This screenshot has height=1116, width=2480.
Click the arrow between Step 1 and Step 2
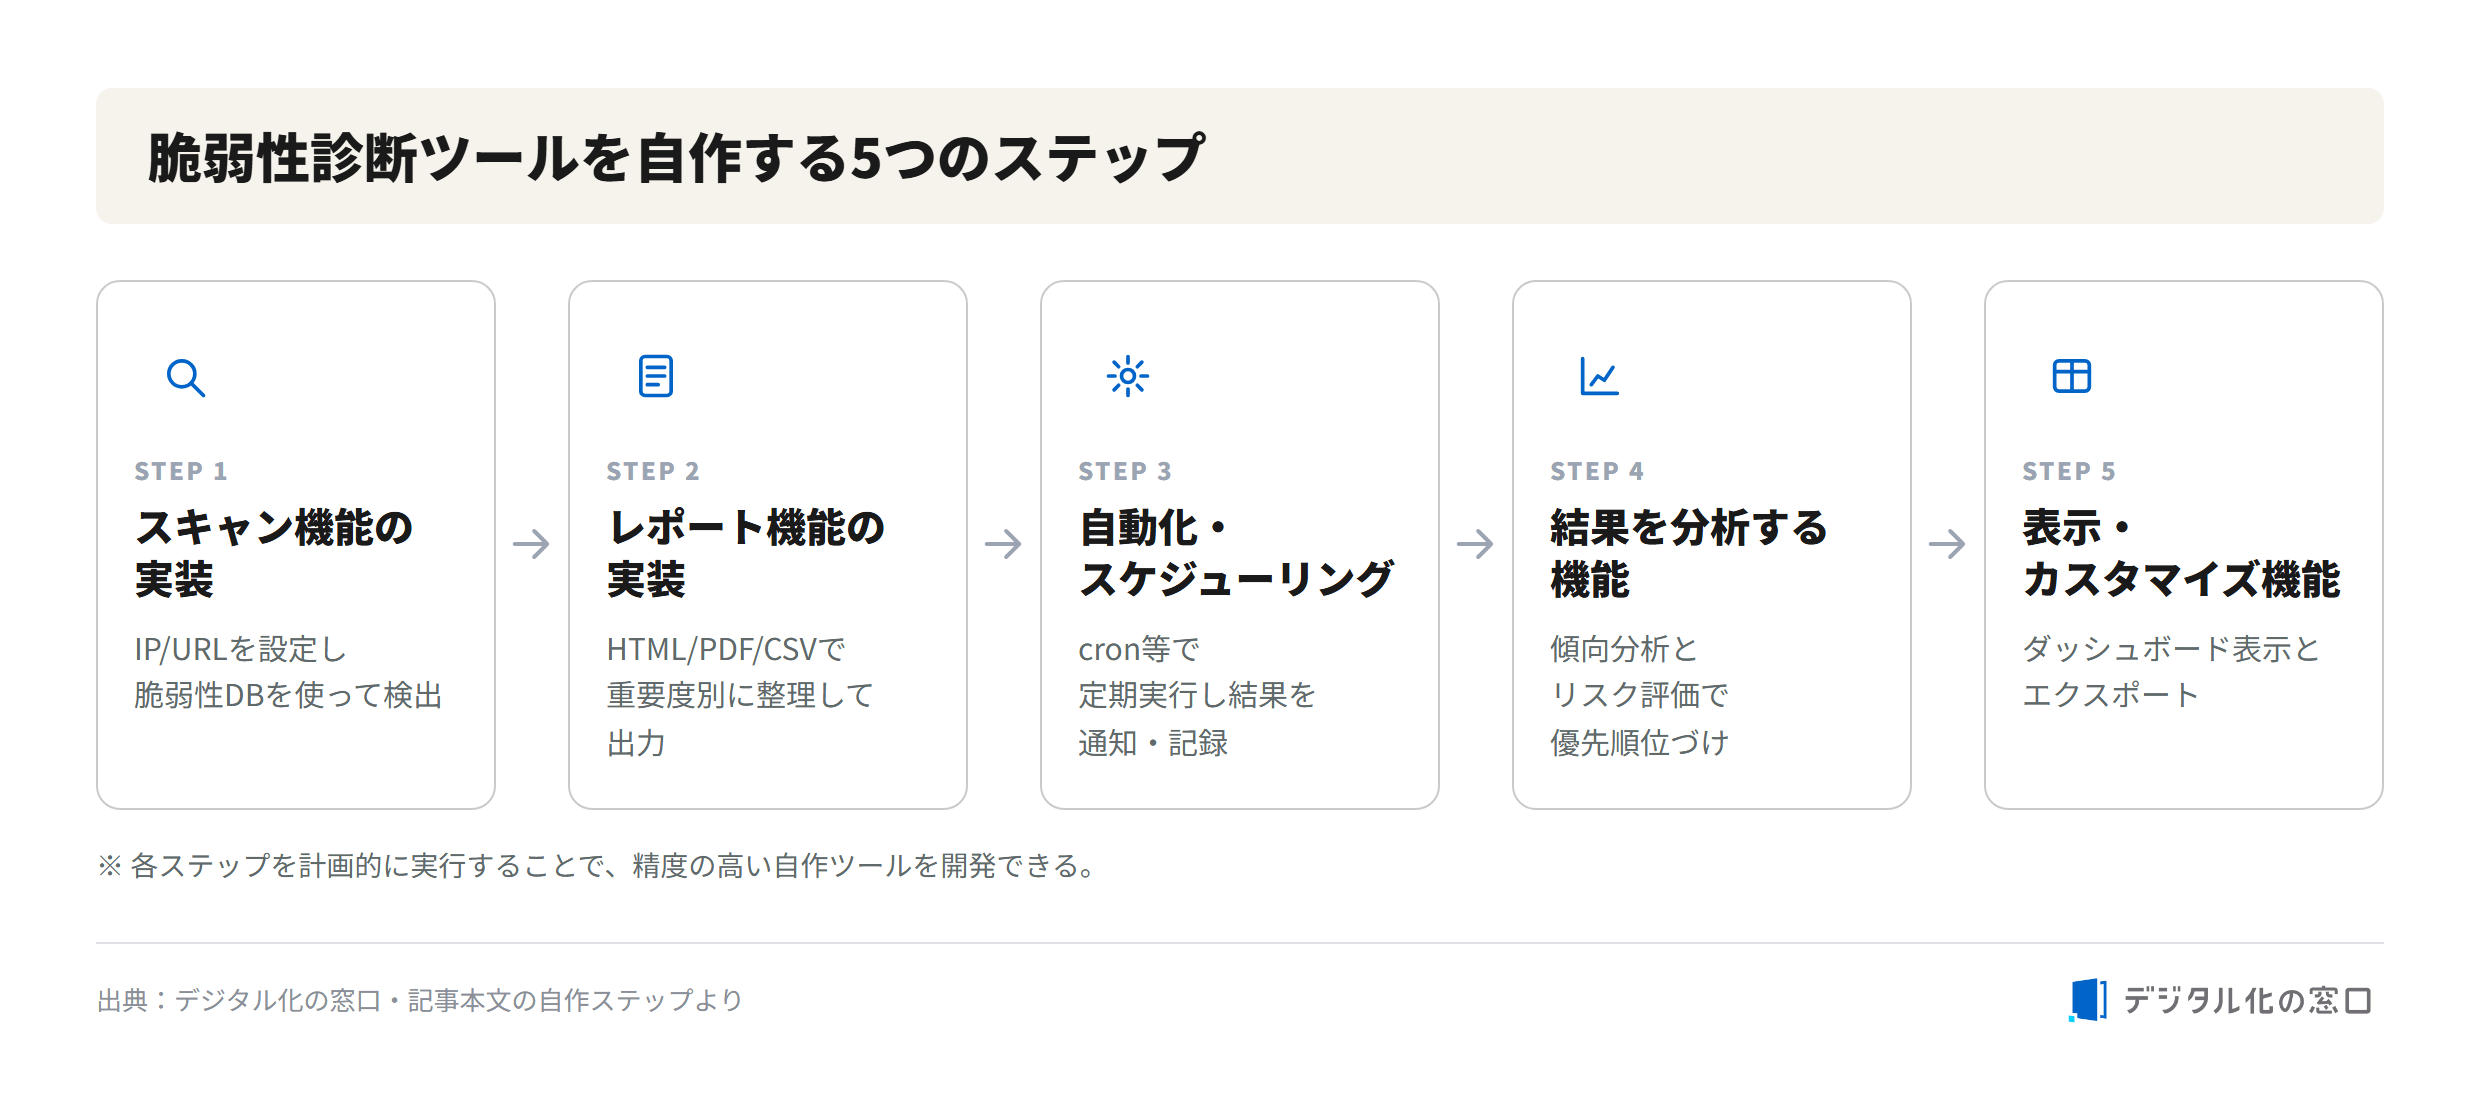(x=532, y=544)
